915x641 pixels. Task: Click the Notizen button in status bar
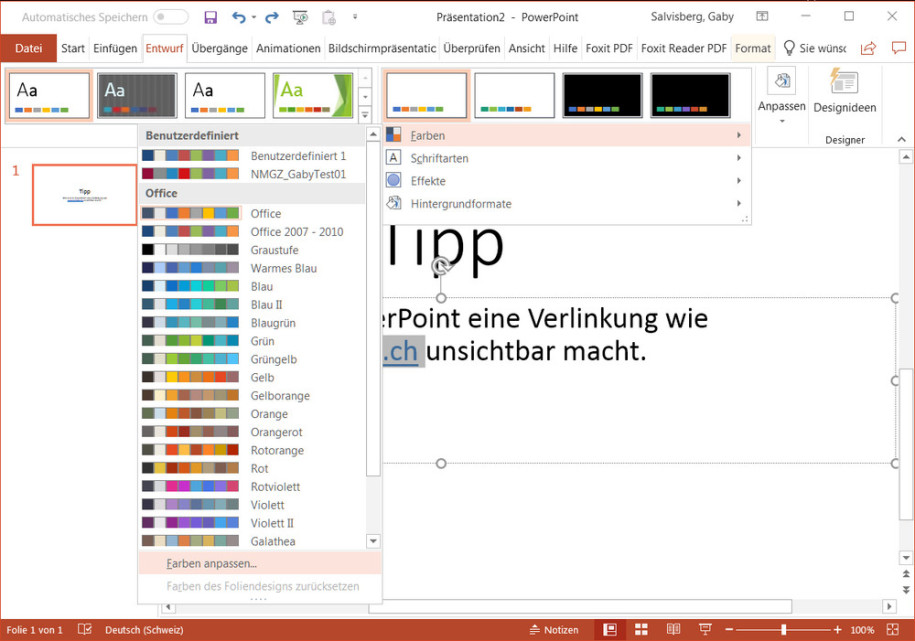[x=554, y=629]
